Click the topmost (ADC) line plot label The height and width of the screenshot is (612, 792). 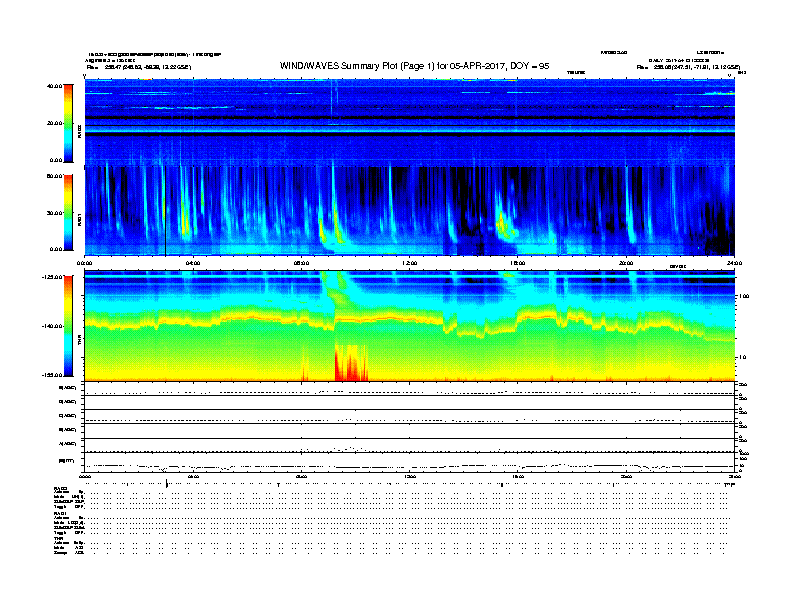(x=67, y=388)
